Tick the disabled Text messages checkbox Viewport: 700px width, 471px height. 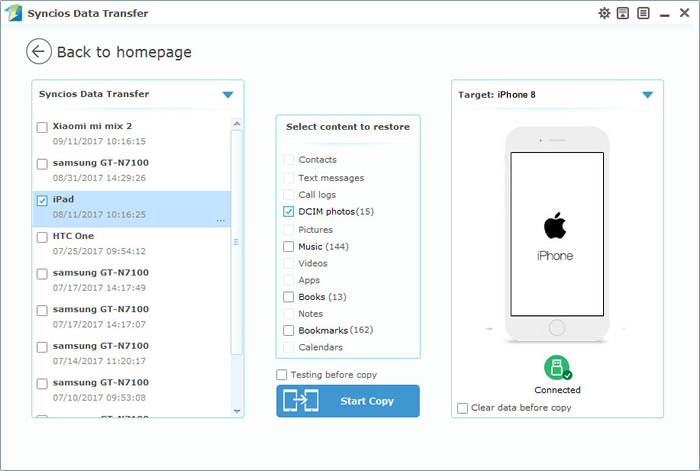click(288, 178)
